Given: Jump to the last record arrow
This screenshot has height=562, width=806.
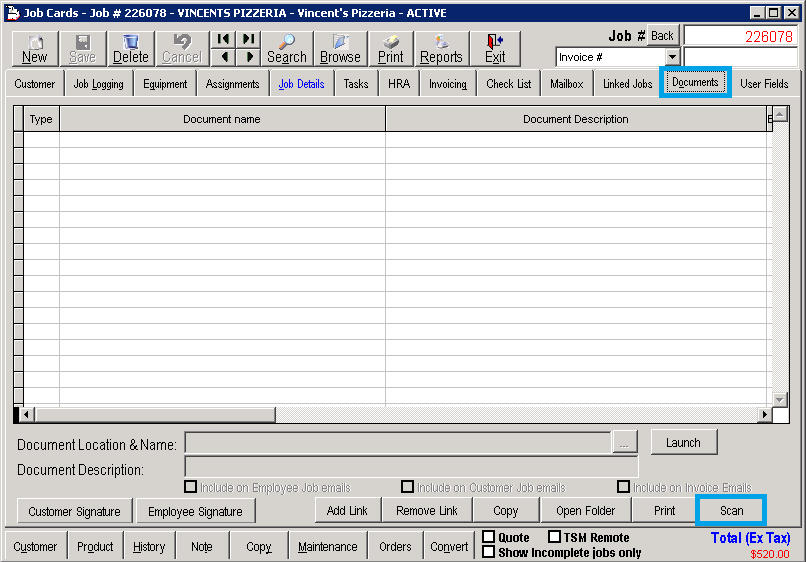Looking at the screenshot, I should [248, 39].
